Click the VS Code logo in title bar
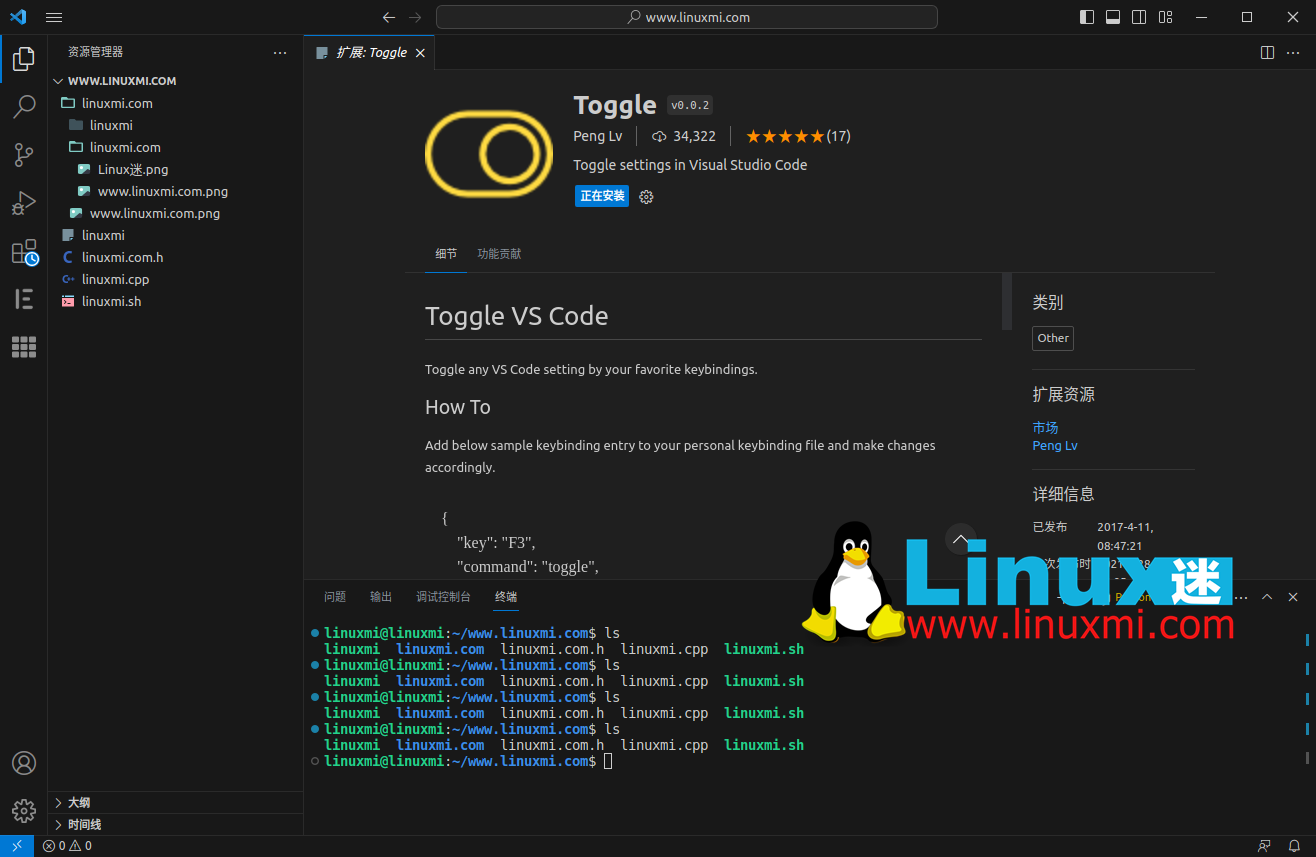 pyautogui.click(x=17, y=17)
